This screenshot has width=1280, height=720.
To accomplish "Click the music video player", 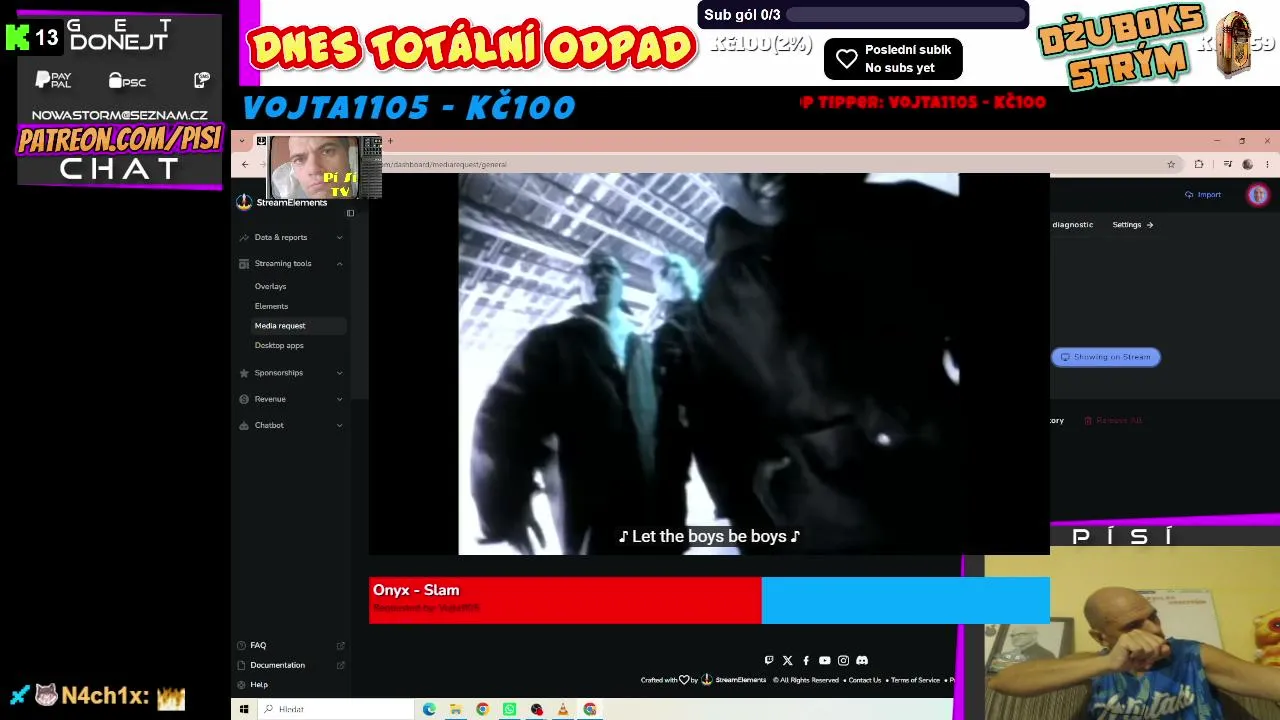I will pos(709,364).
